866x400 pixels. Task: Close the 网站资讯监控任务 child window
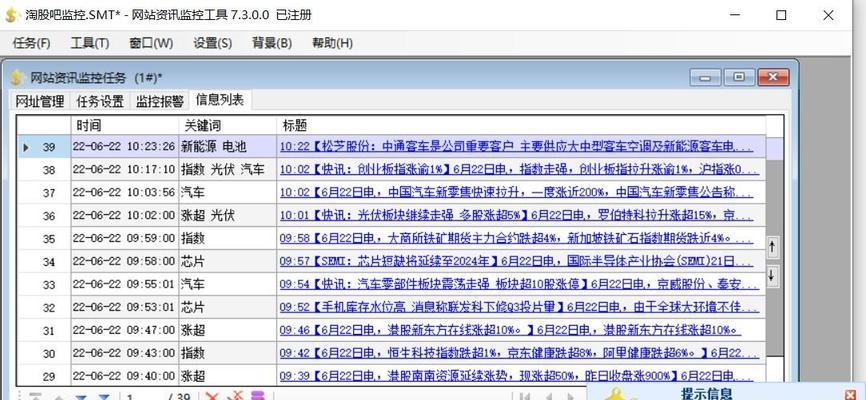tap(773, 77)
